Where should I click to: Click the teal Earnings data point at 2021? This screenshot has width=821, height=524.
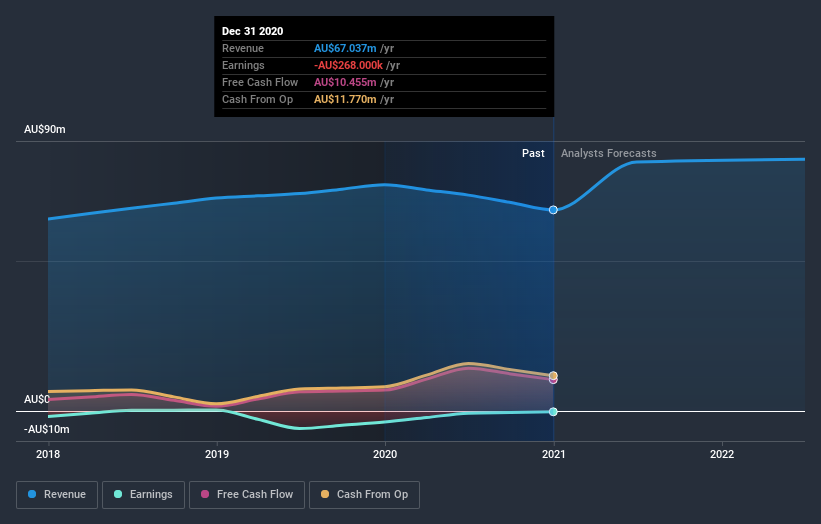[553, 412]
